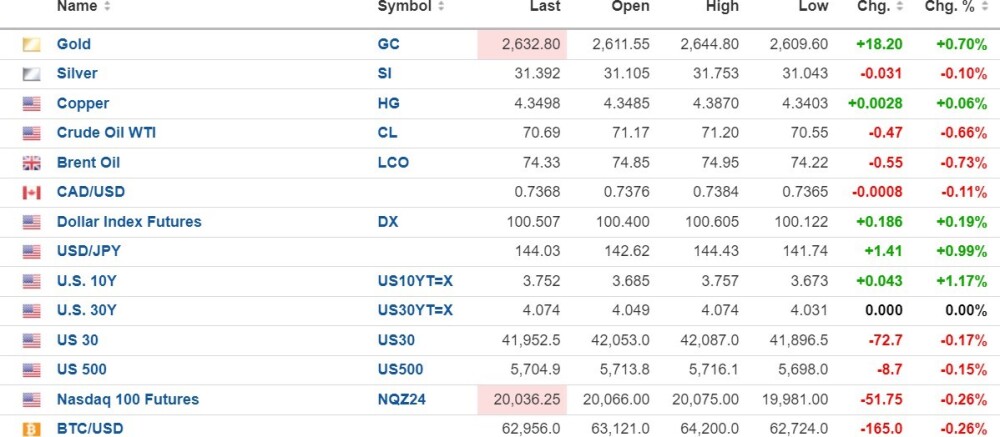Click the UK flag beside Brent Oil
Image resolution: width=1000 pixels, height=437 pixels.
click(x=31, y=163)
